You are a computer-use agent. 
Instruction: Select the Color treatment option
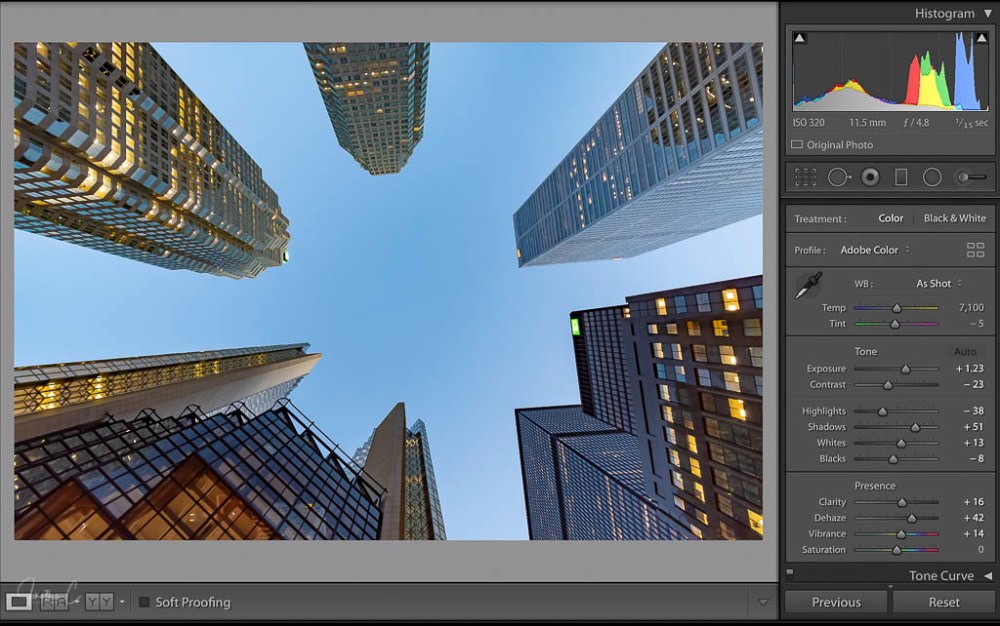point(890,218)
